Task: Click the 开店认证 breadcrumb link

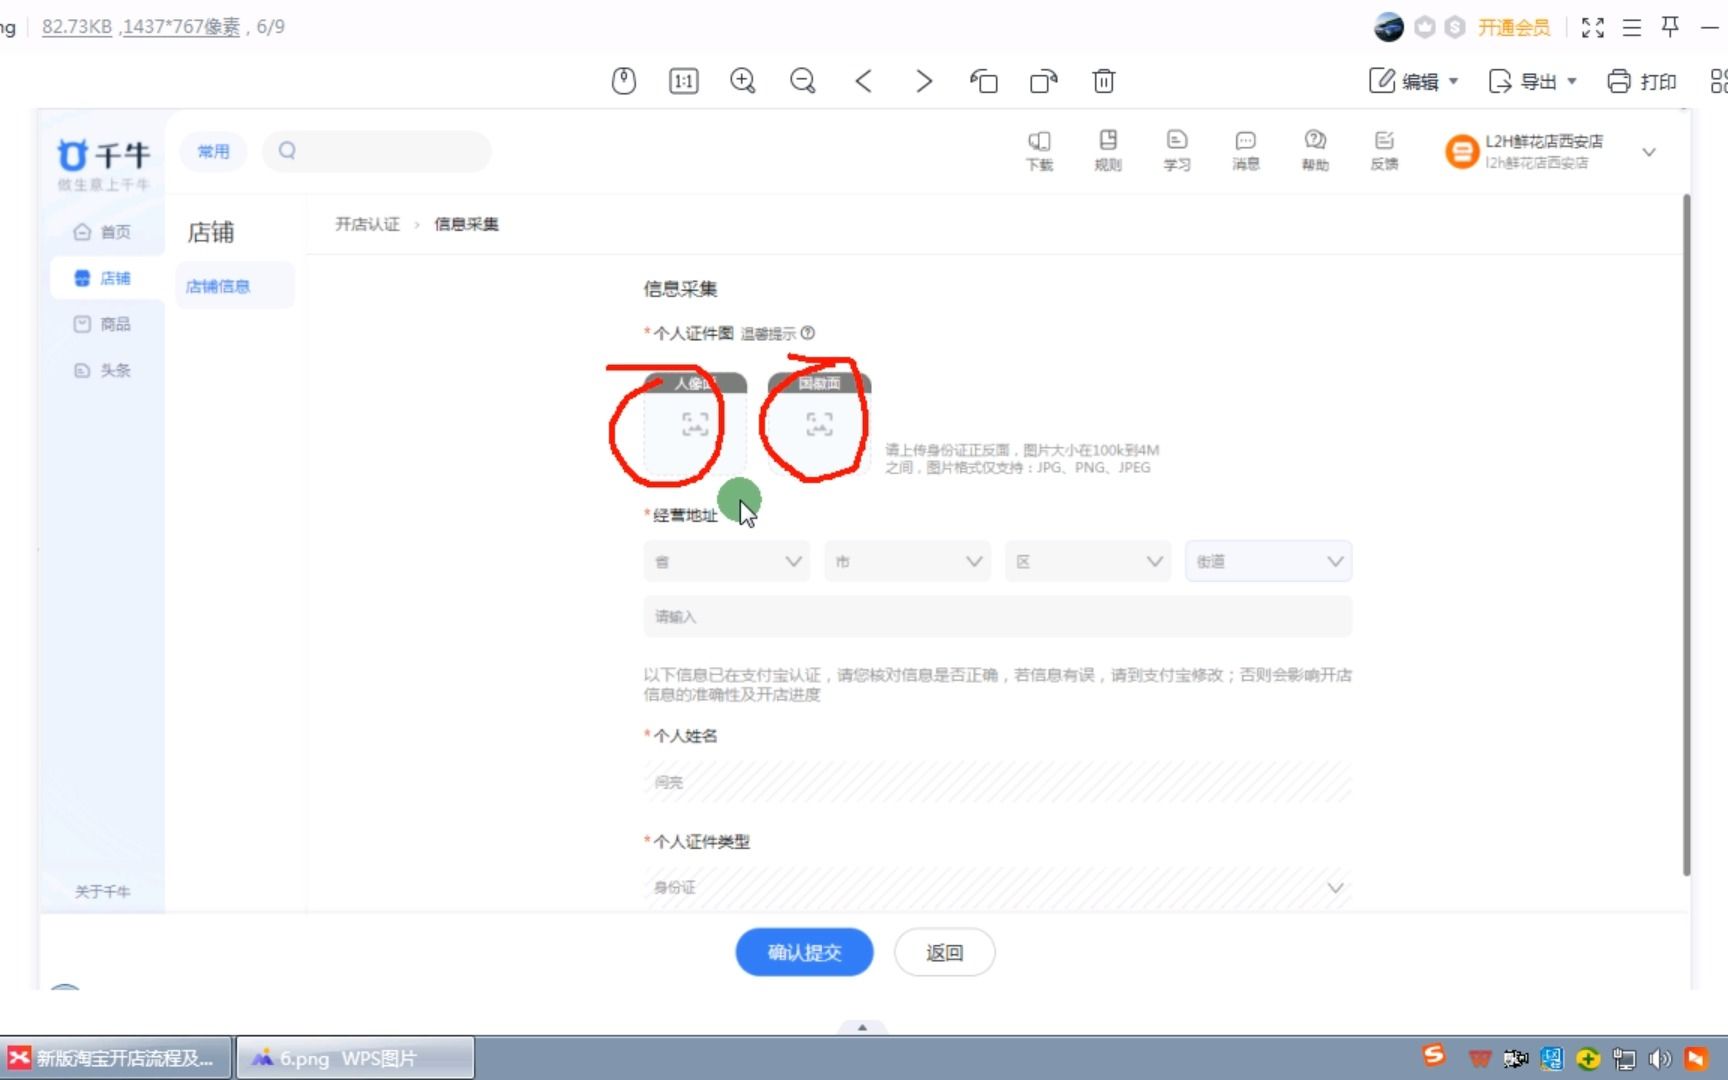Action: pos(367,224)
